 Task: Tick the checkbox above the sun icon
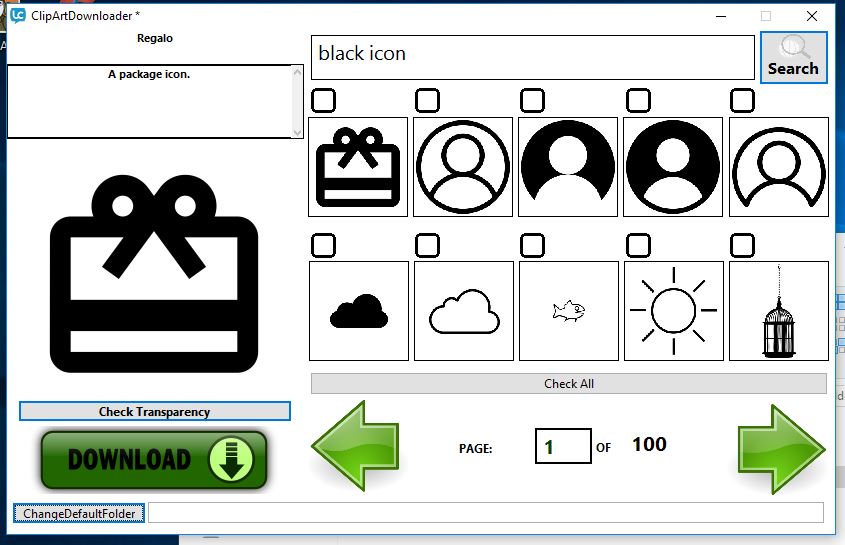[637, 245]
